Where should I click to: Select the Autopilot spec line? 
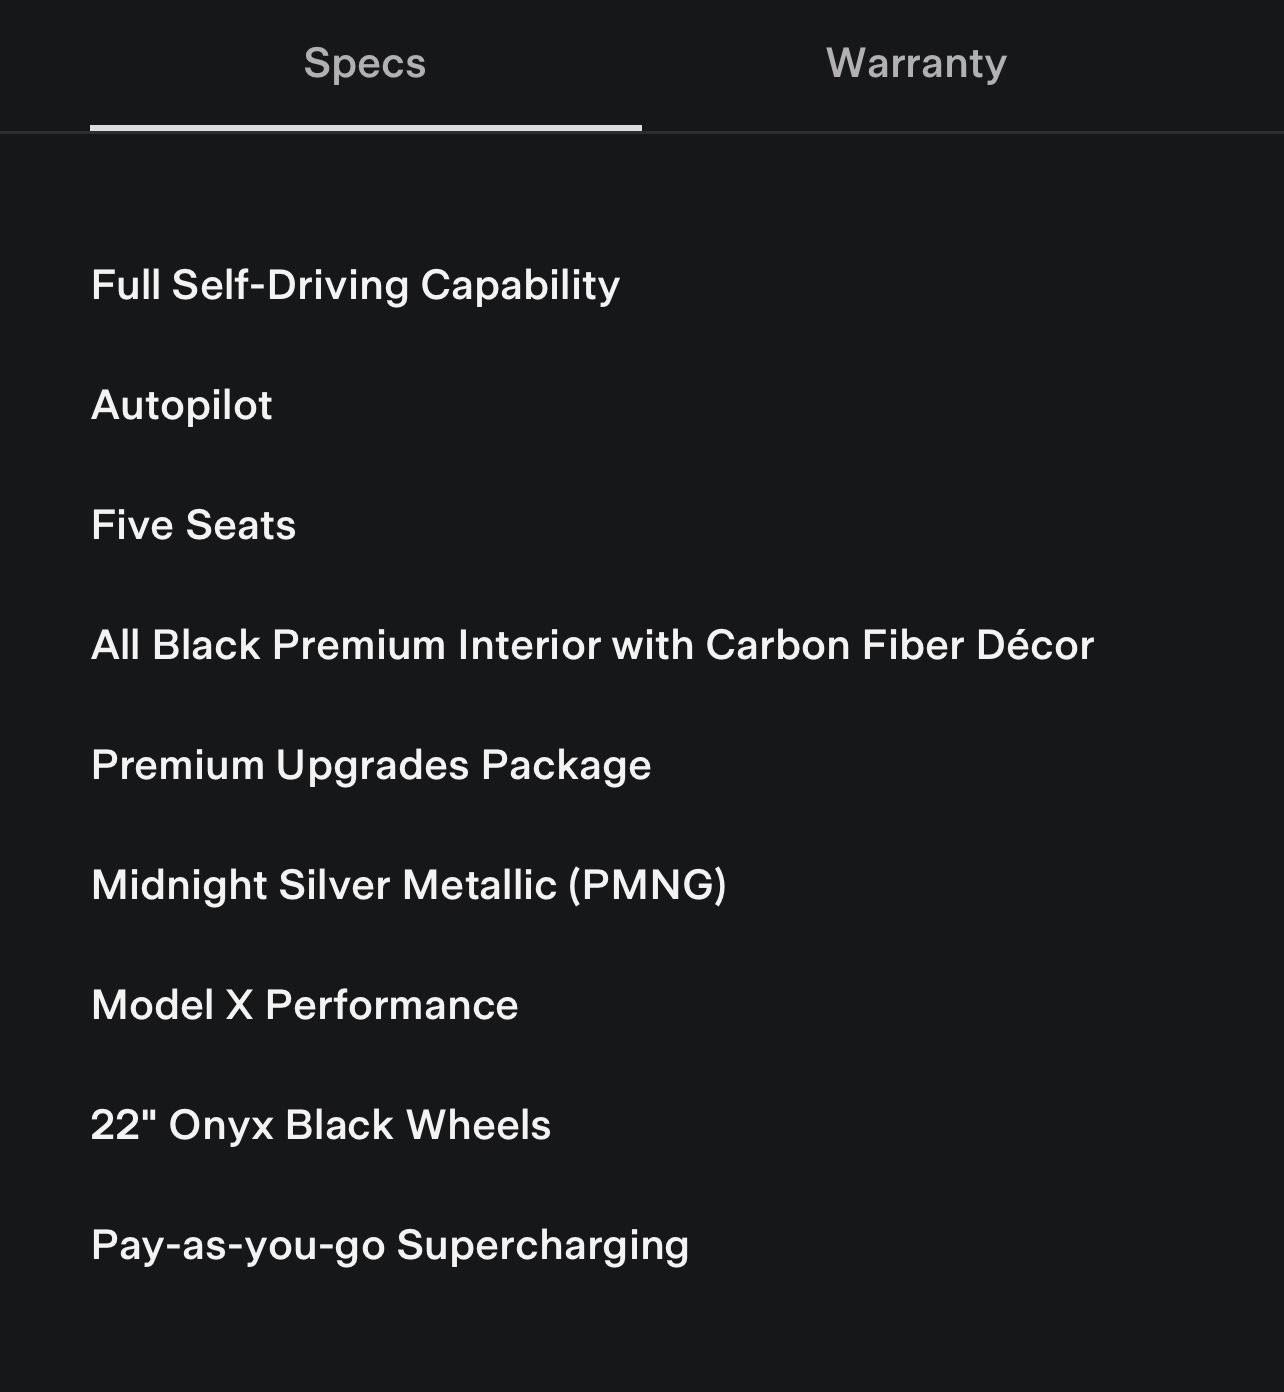pos(182,405)
